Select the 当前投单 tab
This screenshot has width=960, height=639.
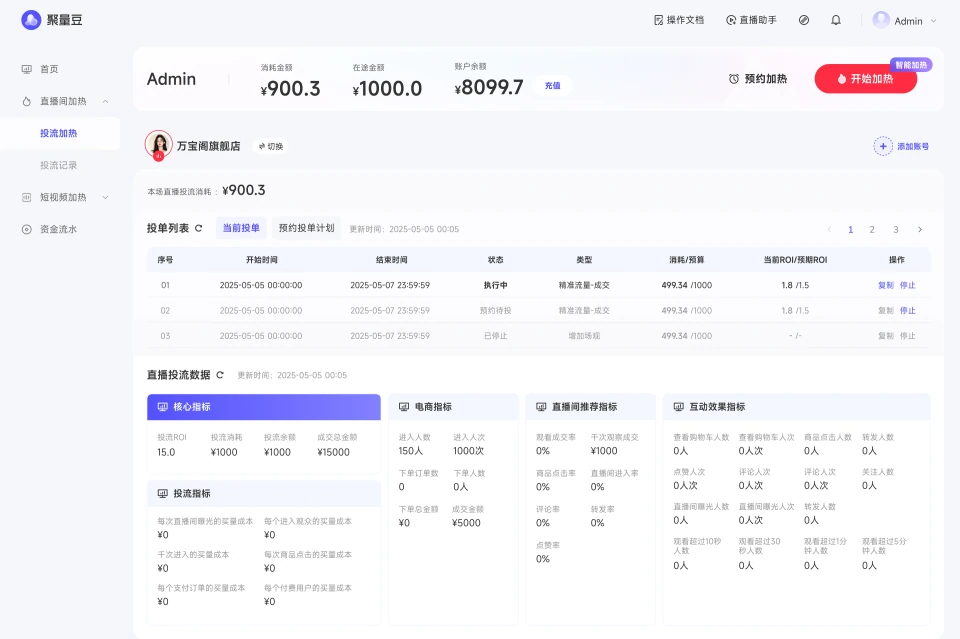pyautogui.click(x=241, y=228)
